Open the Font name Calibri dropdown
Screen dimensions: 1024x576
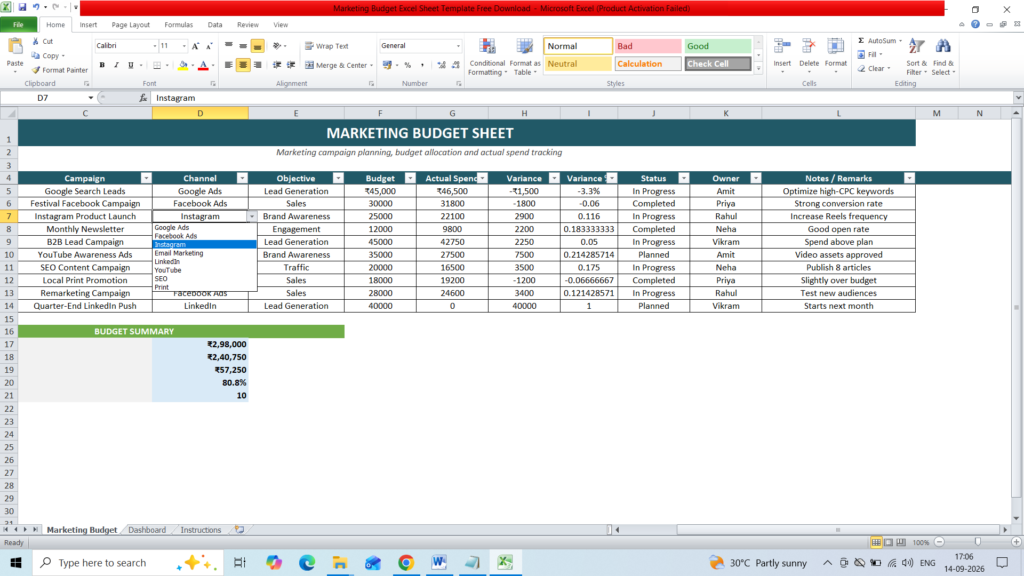(155, 46)
